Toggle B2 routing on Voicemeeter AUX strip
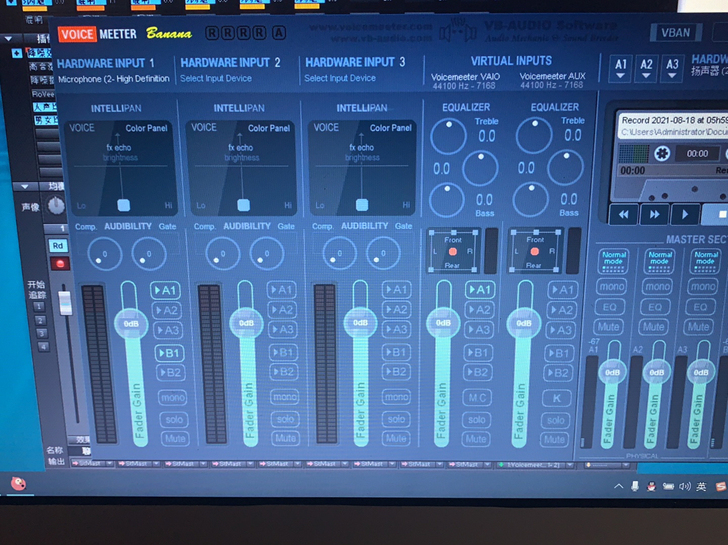 click(x=559, y=373)
